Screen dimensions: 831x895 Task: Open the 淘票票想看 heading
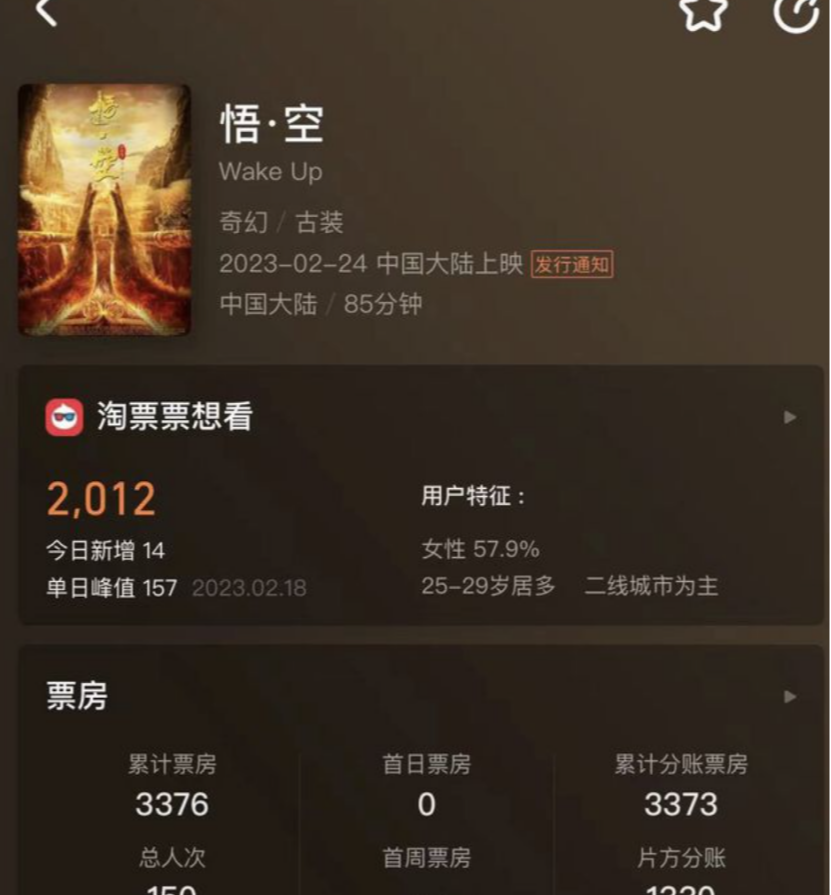[175, 416]
